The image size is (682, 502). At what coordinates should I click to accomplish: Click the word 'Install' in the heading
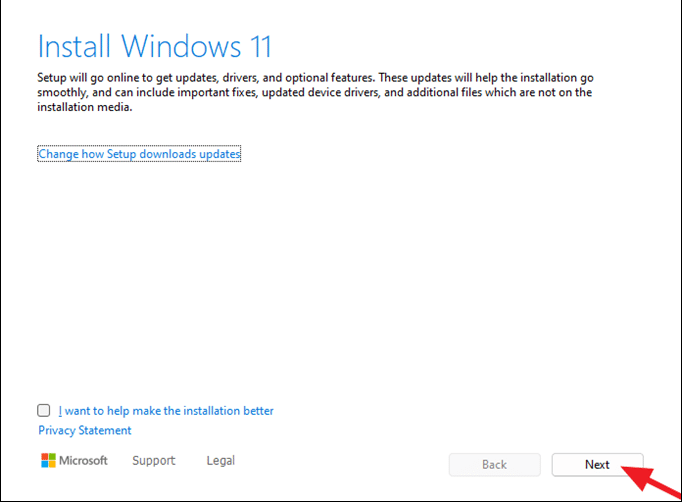75,46
